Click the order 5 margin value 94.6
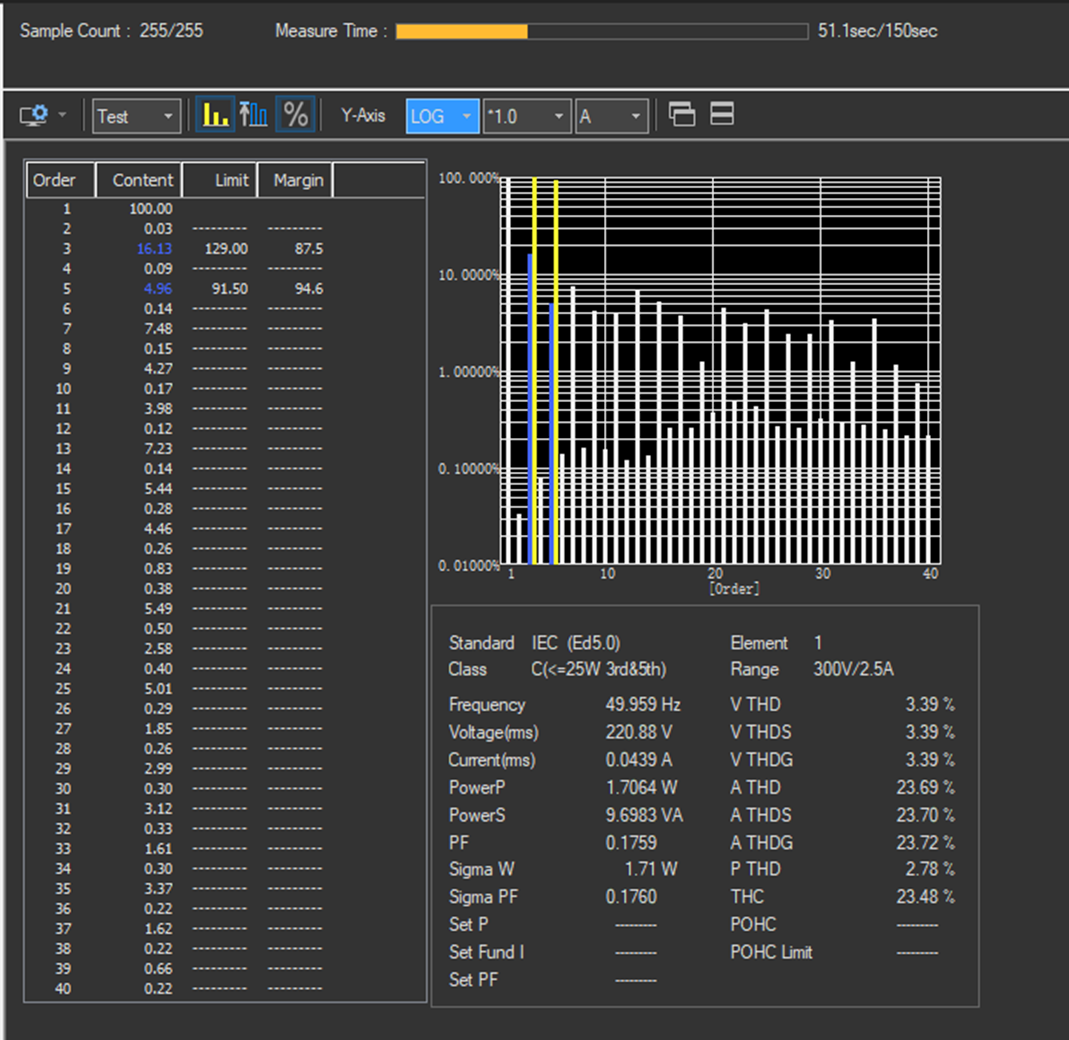 309,289
